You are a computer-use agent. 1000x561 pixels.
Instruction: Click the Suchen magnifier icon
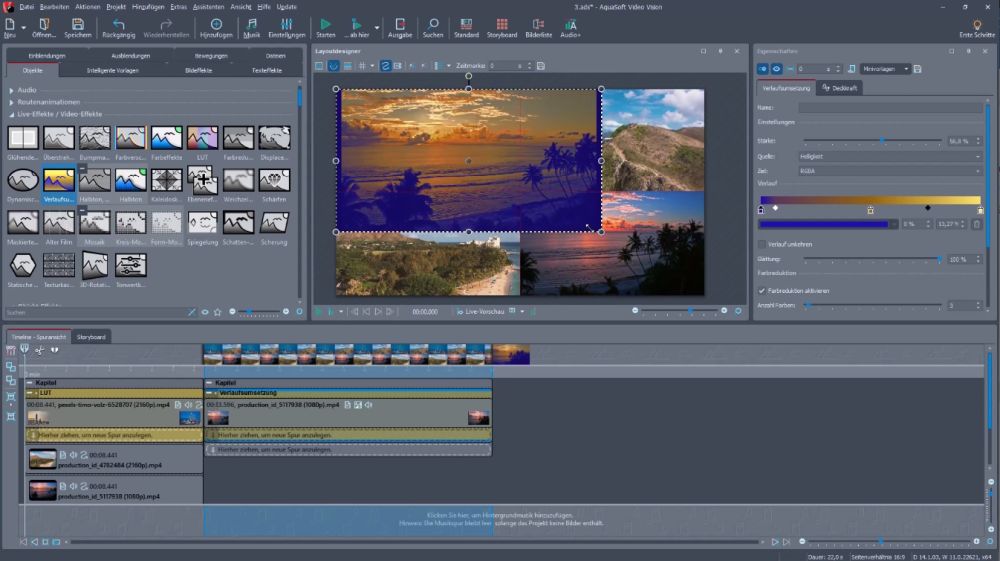pyautogui.click(x=433, y=25)
